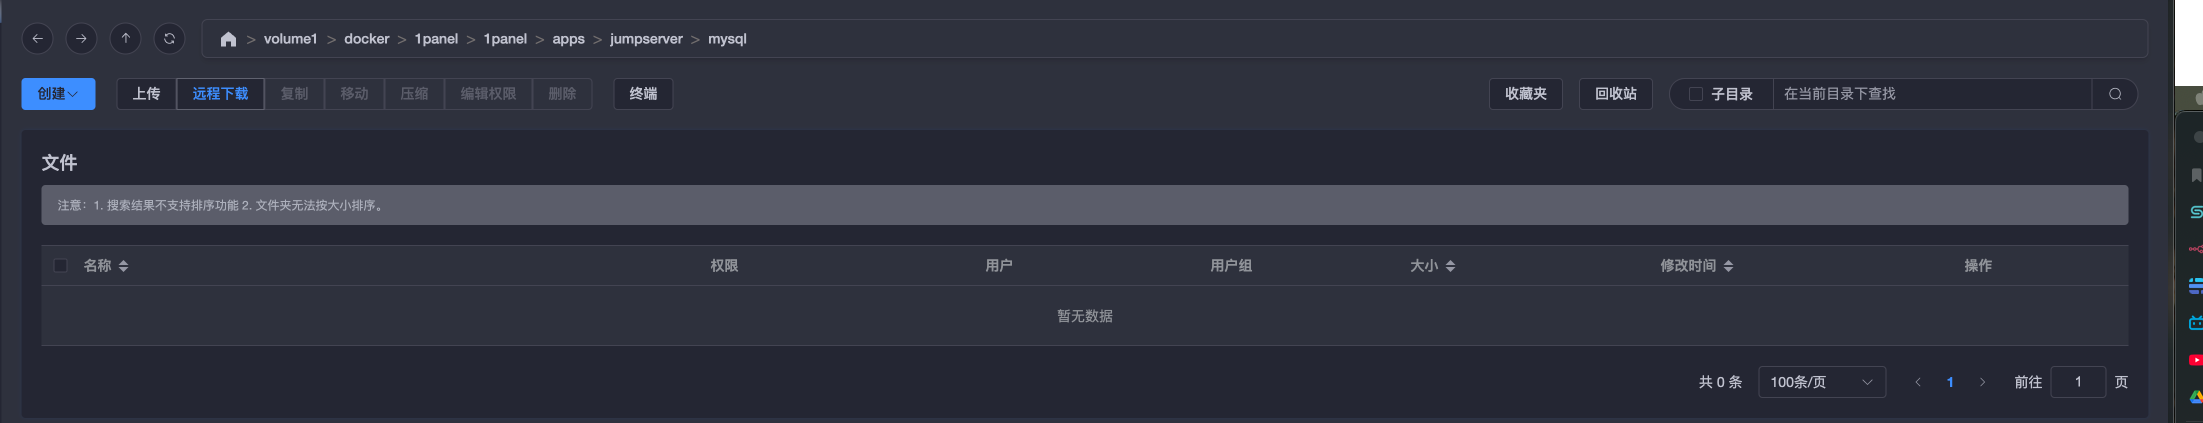
Task: Tick the select-all checkbox beside 名称
Action: [60, 265]
